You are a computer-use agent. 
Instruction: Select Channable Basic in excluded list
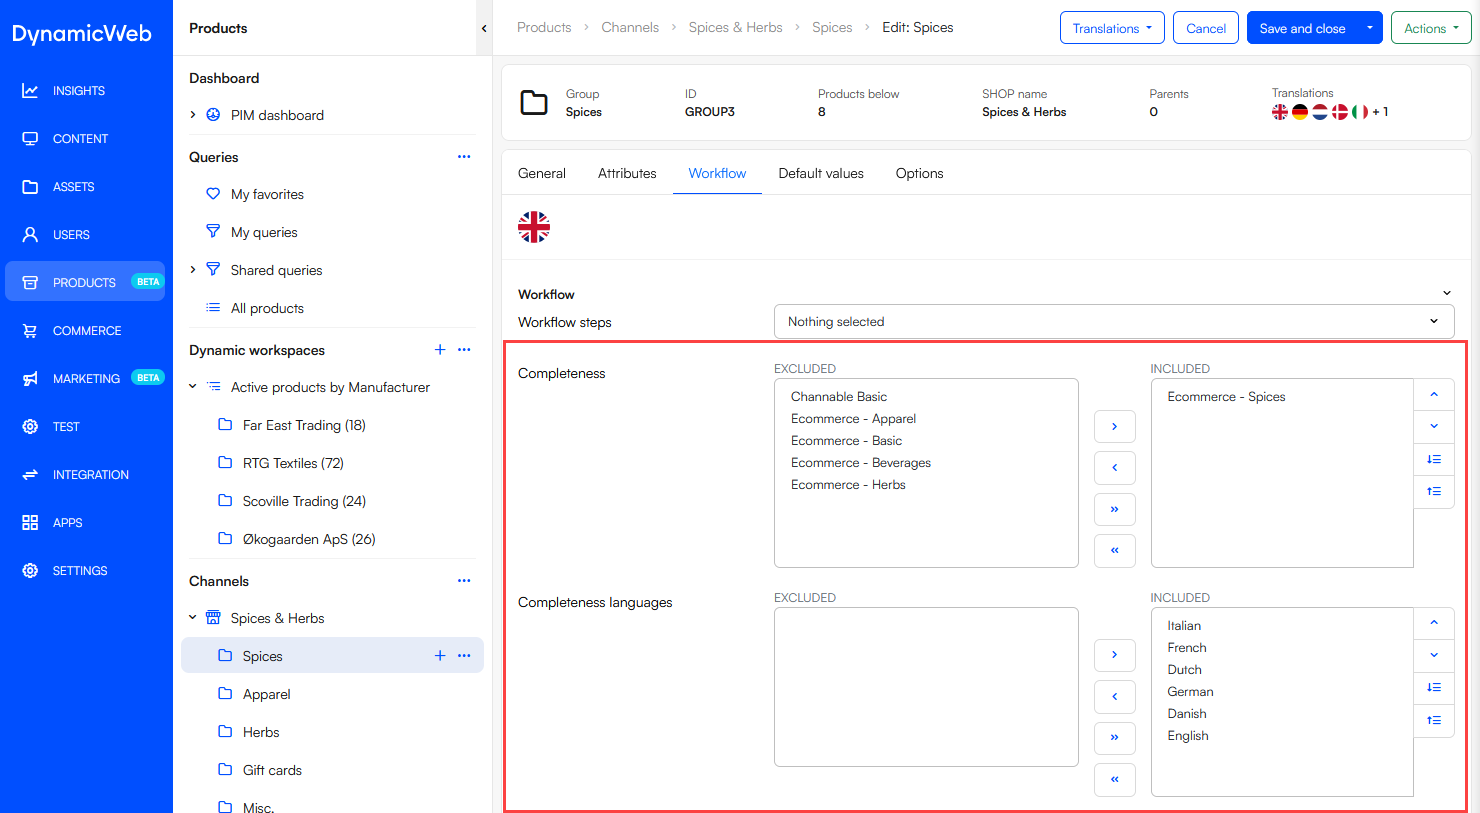coord(839,397)
